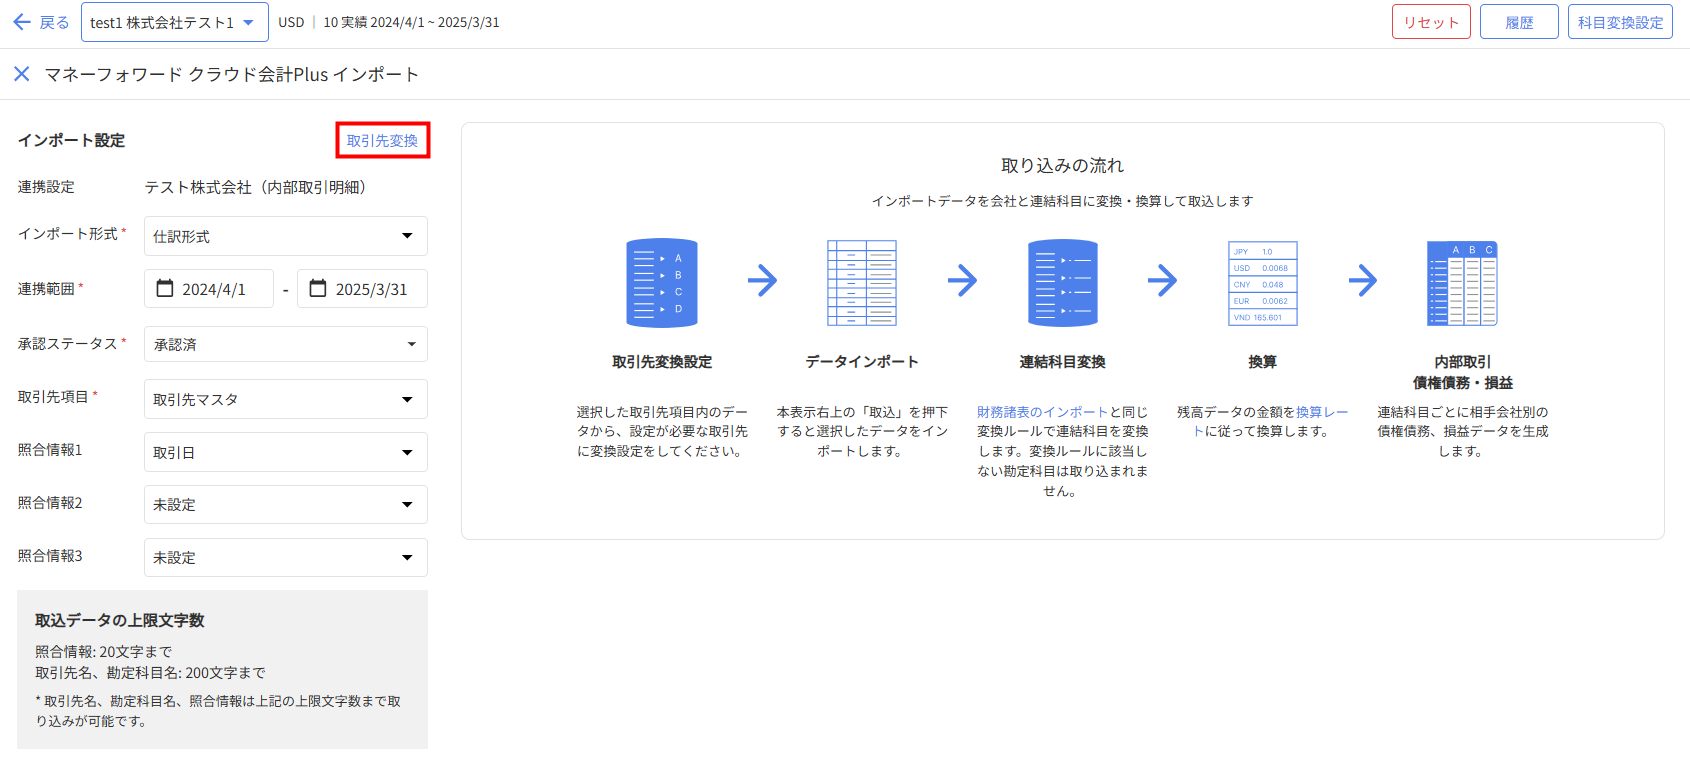Click the 取引先変換 link
The width and height of the screenshot is (1690, 765).
pyautogui.click(x=382, y=141)
